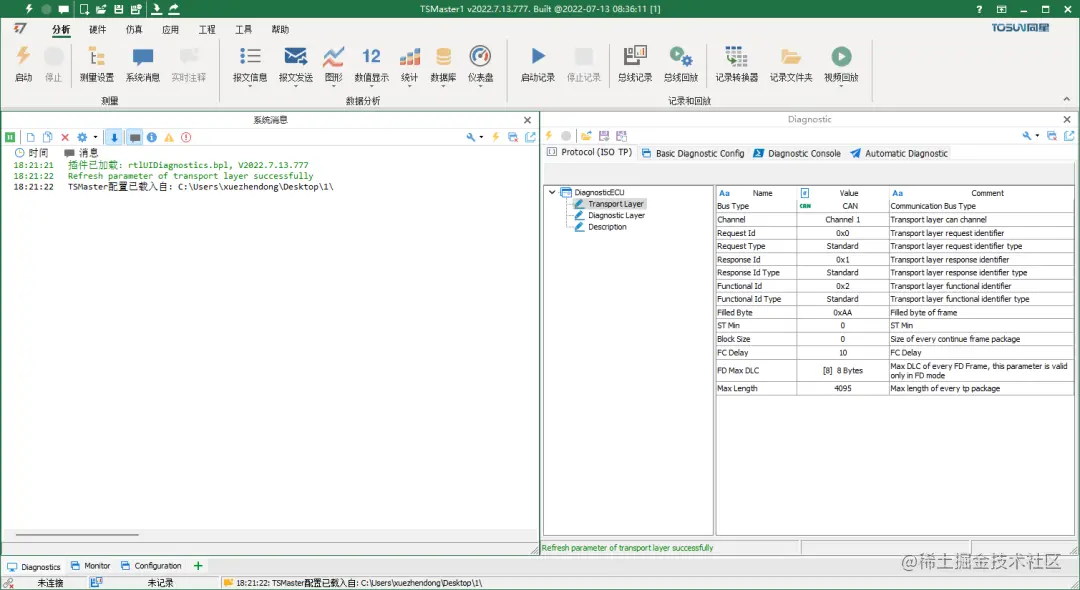Click the Max Length value 4095
Viewport: 1080px width, 590px height.
tap(842, 388)
